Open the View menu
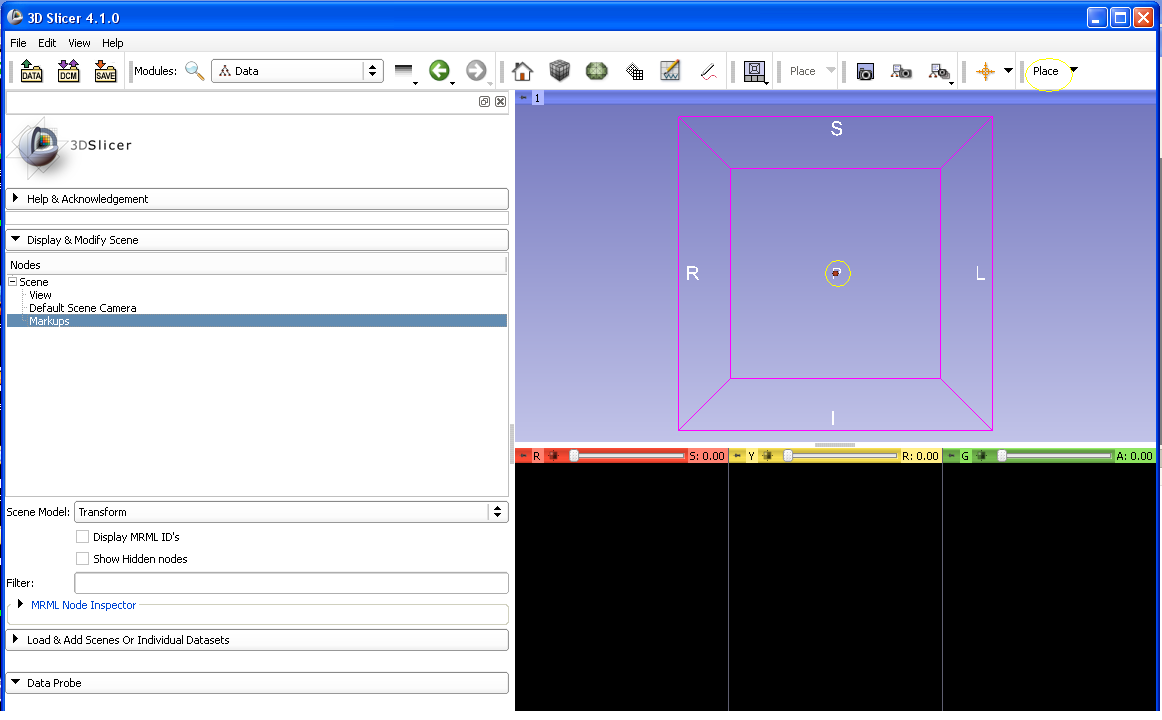 (x=79, y=43)
